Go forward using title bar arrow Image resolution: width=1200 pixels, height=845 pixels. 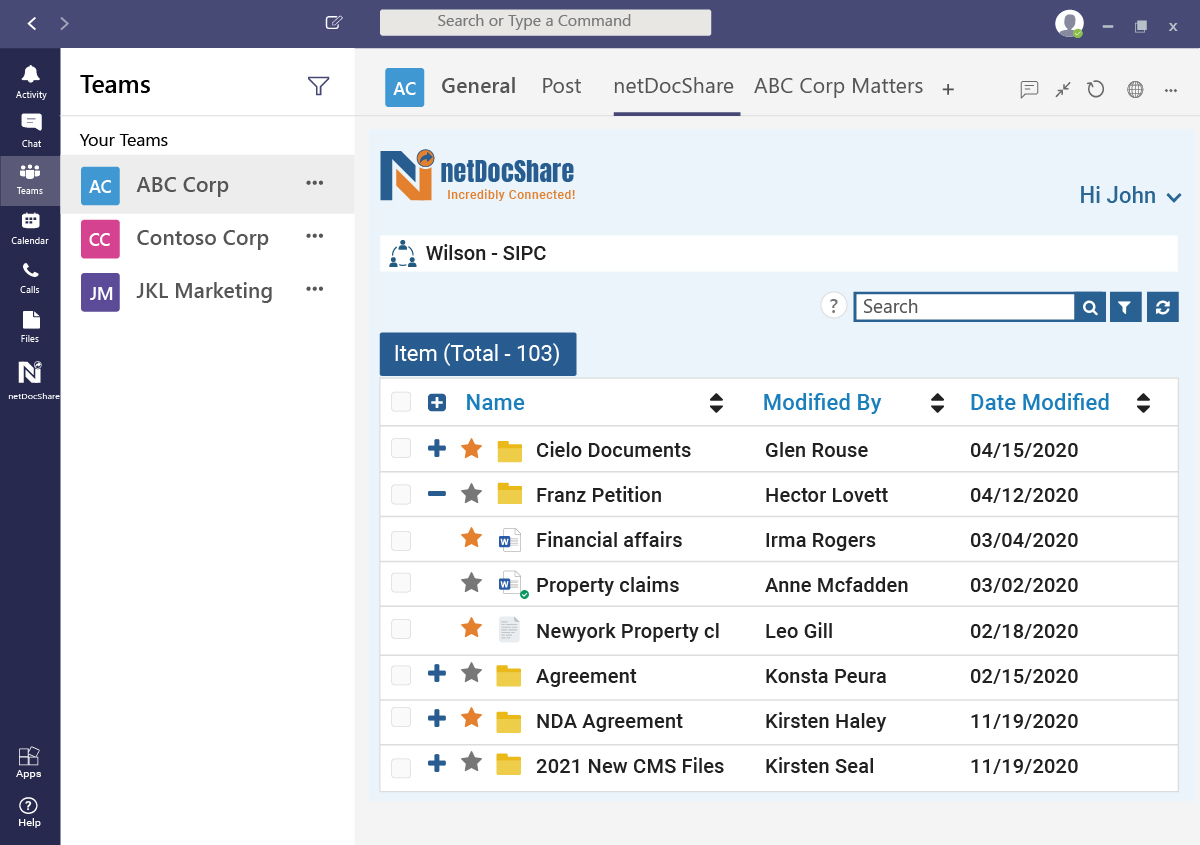coord(65,23)
